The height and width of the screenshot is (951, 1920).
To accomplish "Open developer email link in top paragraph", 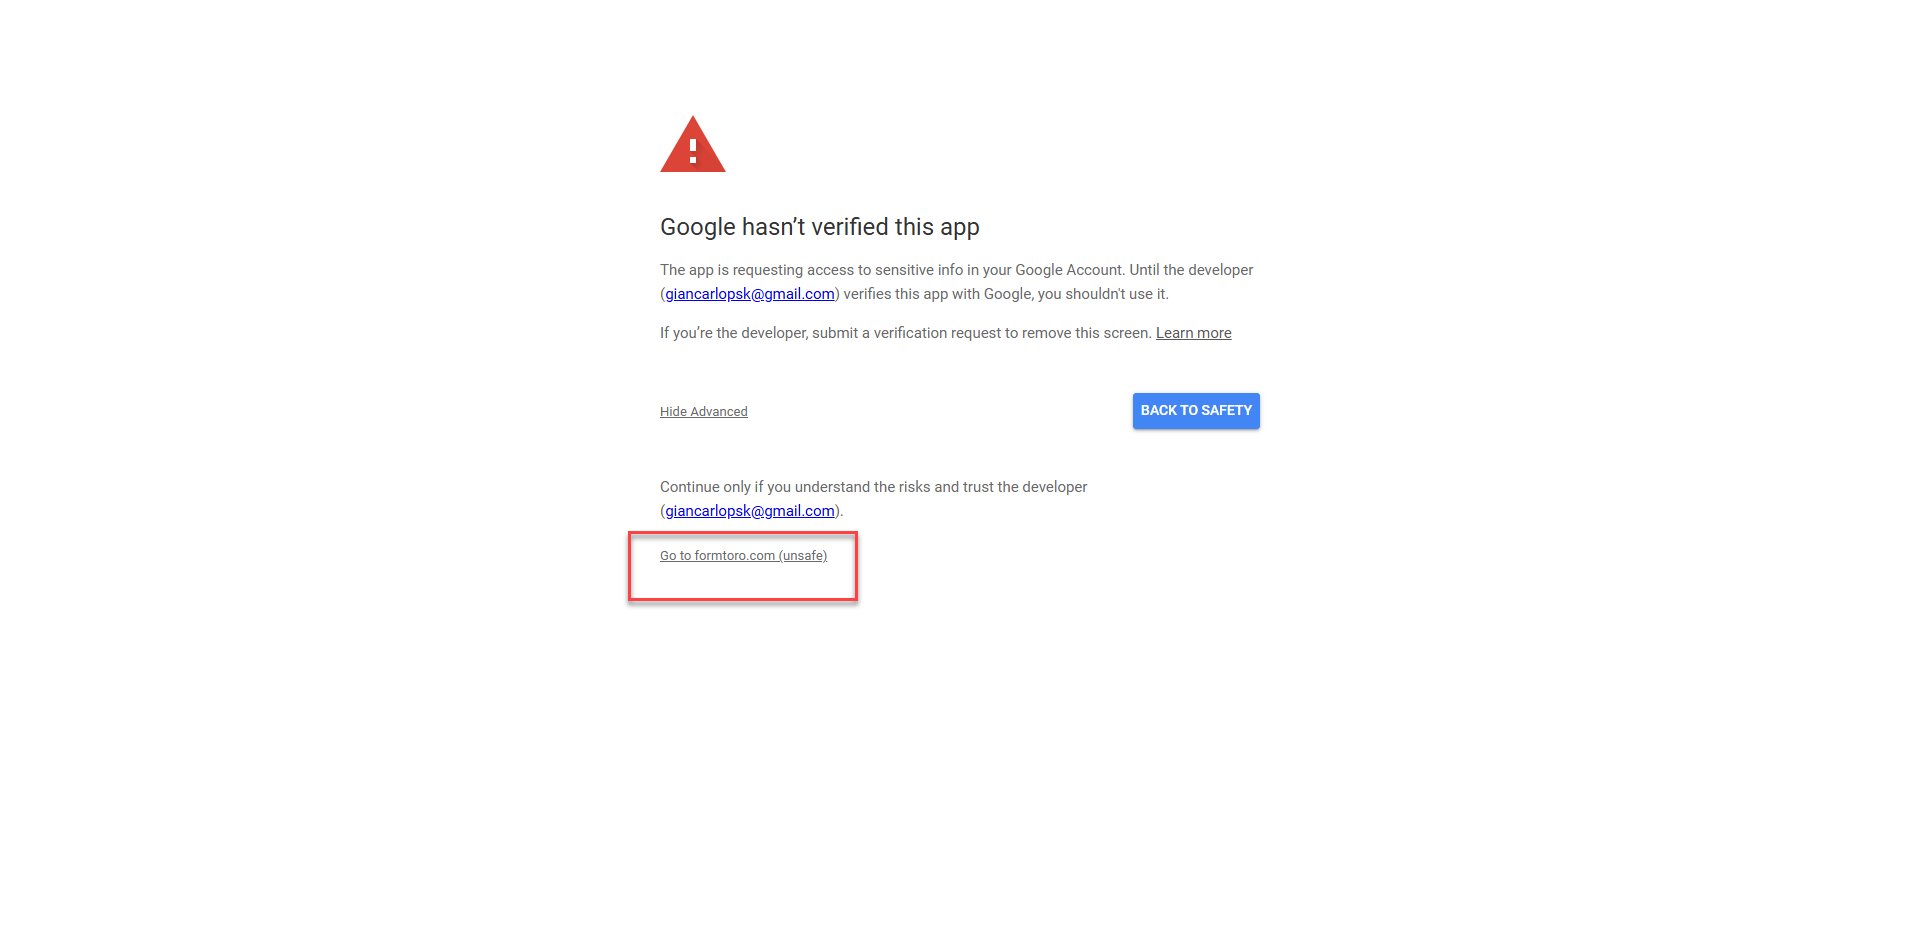I will (750, 294).
